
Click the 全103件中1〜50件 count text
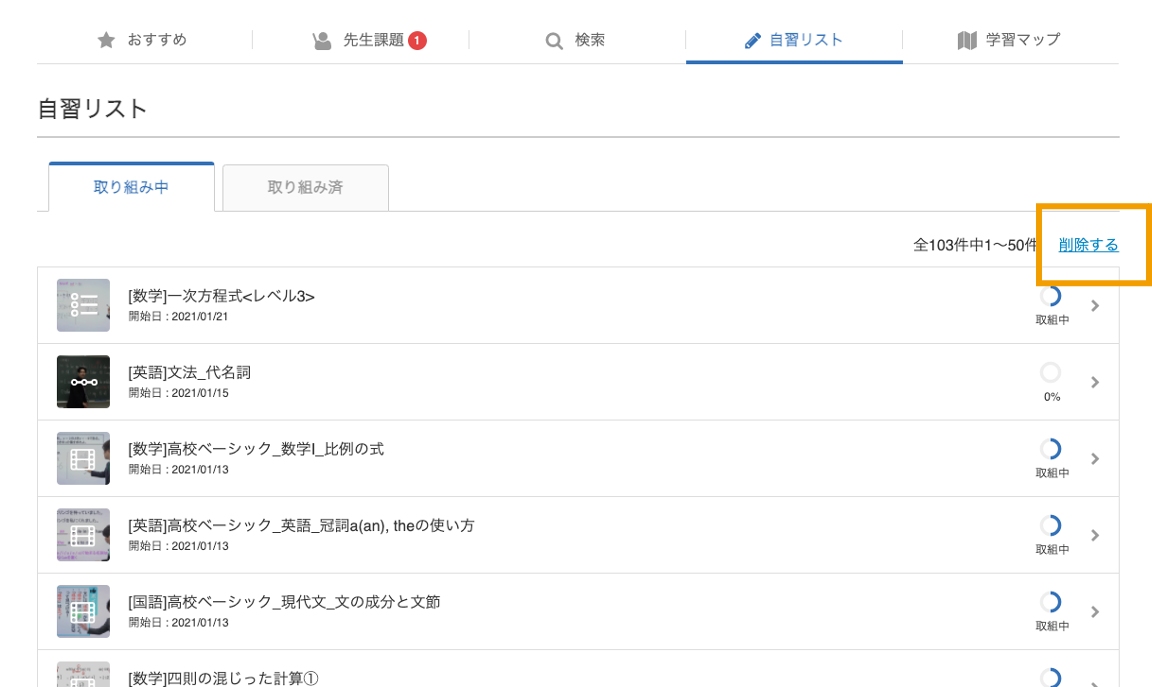(975, 245)
